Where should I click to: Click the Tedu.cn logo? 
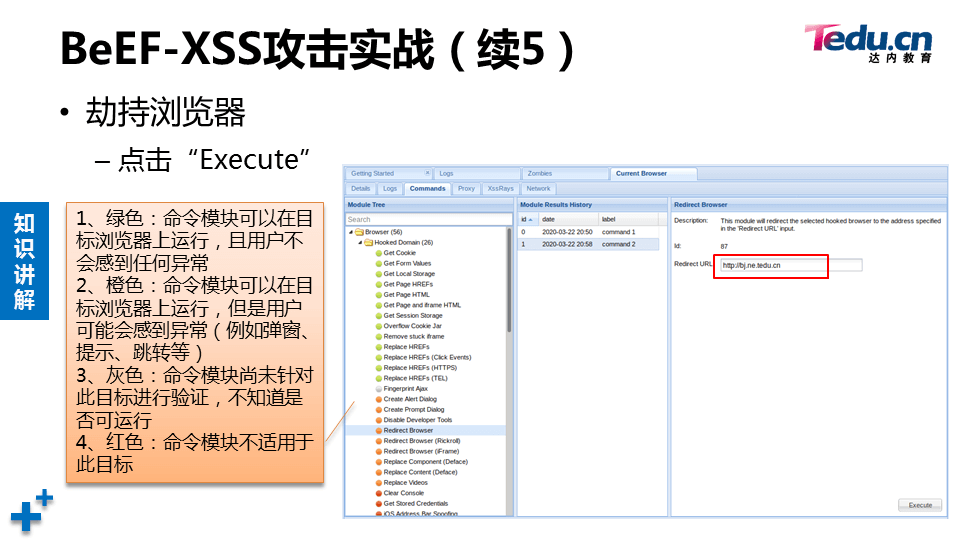click(x=868, y=43)
